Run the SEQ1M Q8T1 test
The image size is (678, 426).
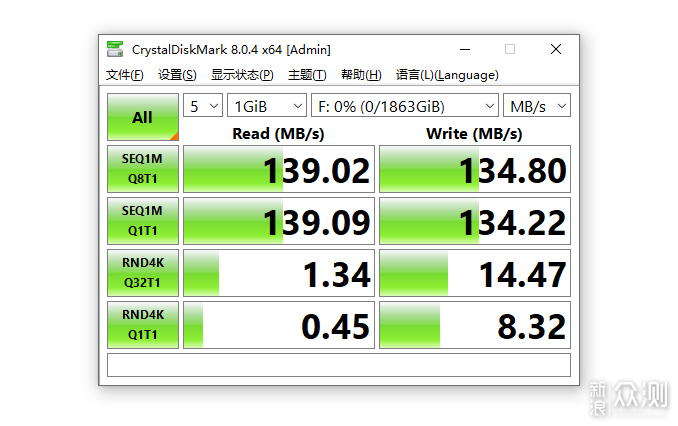pyautogui.click(x=143, y=169)
